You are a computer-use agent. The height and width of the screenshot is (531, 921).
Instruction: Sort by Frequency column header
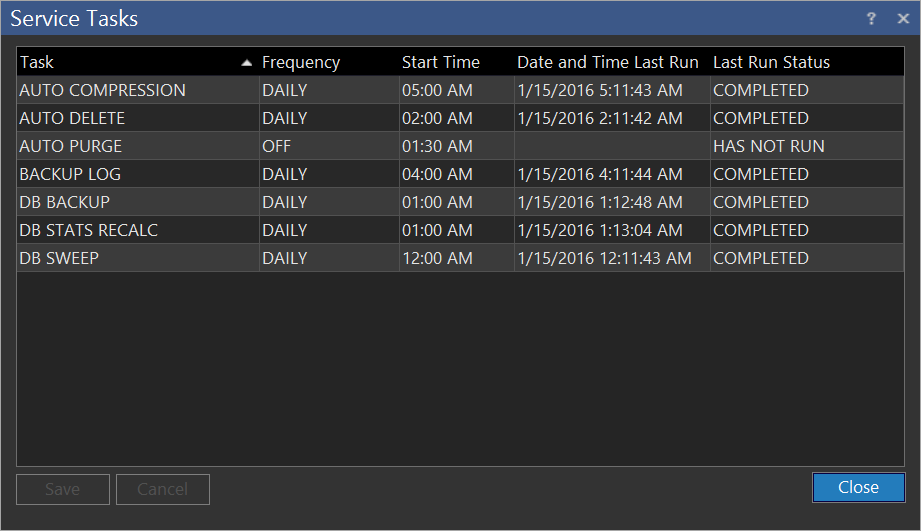click(x=301, y=62)
